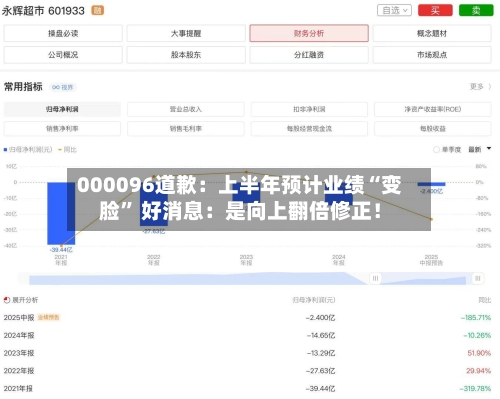Select the 2021年报 row label
The height and width of the screenshot is (399, 500).
(18, 388)
